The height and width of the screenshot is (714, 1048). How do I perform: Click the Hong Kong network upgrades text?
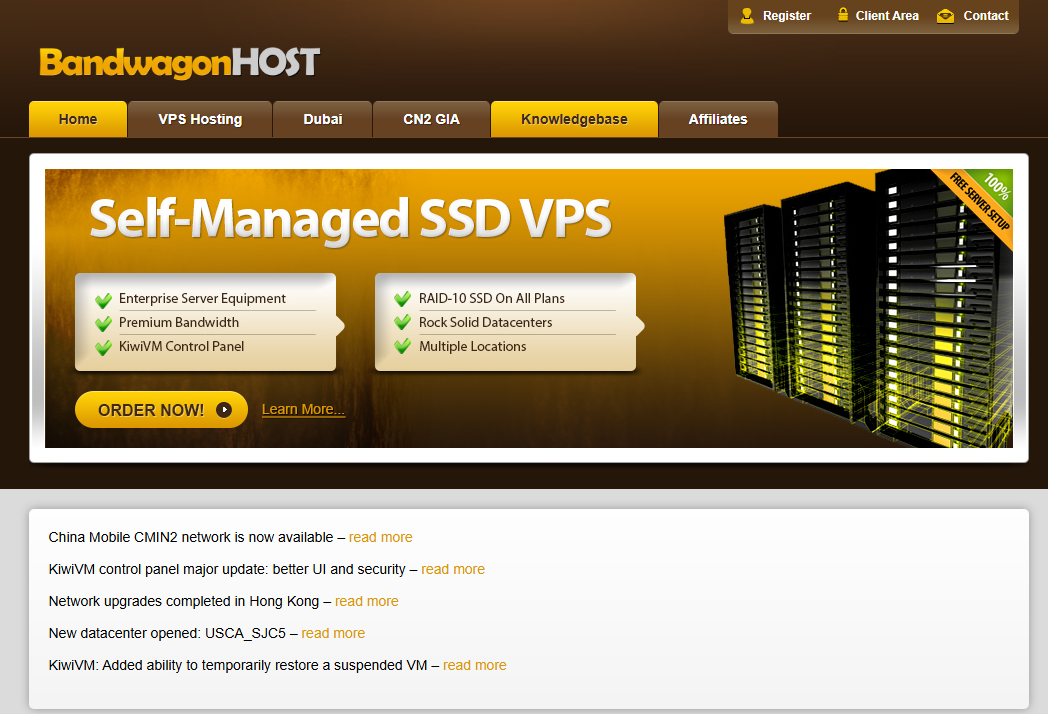tap(184, 602)
